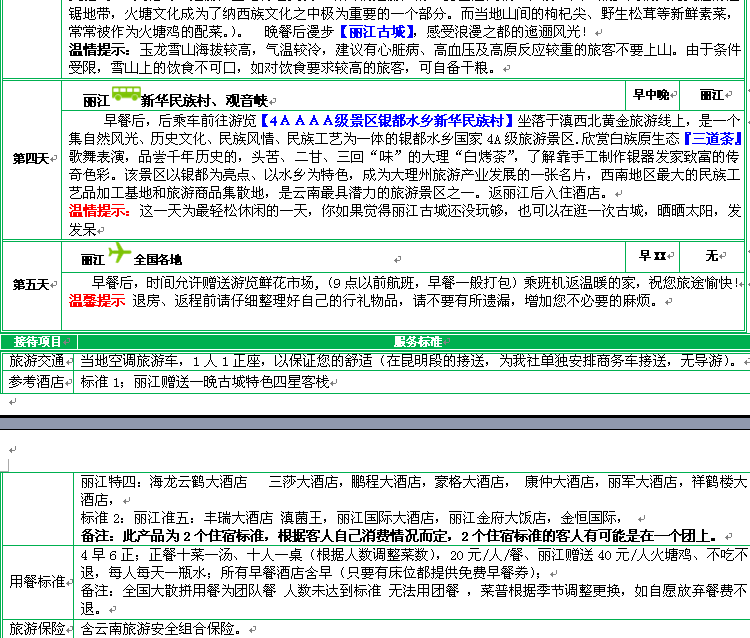Click the 新华民族村、观音峡 itinerary title
This screenshot has width=750, height=638.
click(x=204, y=101)
